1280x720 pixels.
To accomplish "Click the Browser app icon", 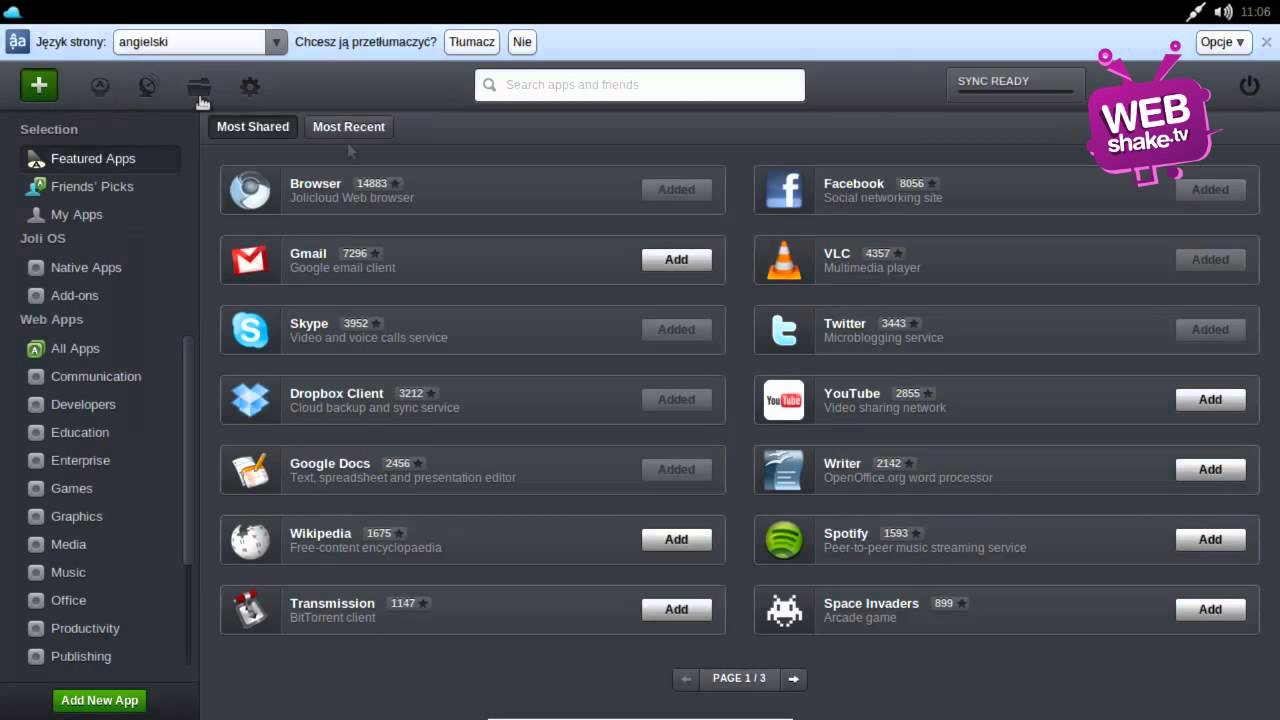I will (x=250, y=190).
